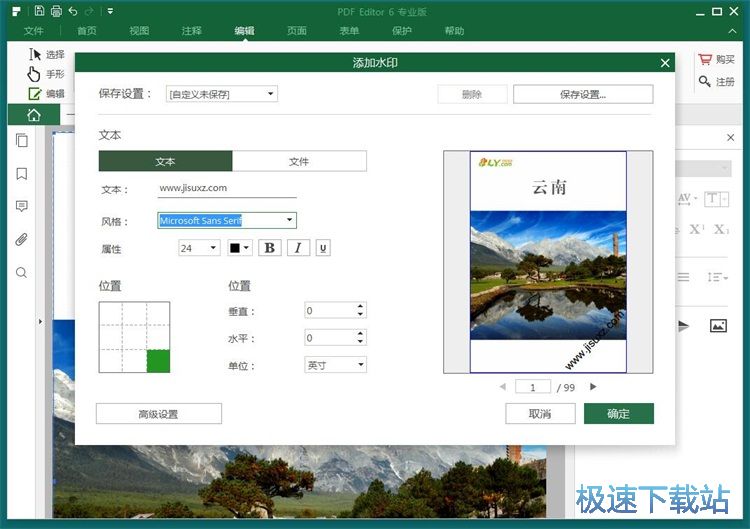This screenshot has height=529, width=750.
Task: Click the Print icon in title bar
Action: 56,11
